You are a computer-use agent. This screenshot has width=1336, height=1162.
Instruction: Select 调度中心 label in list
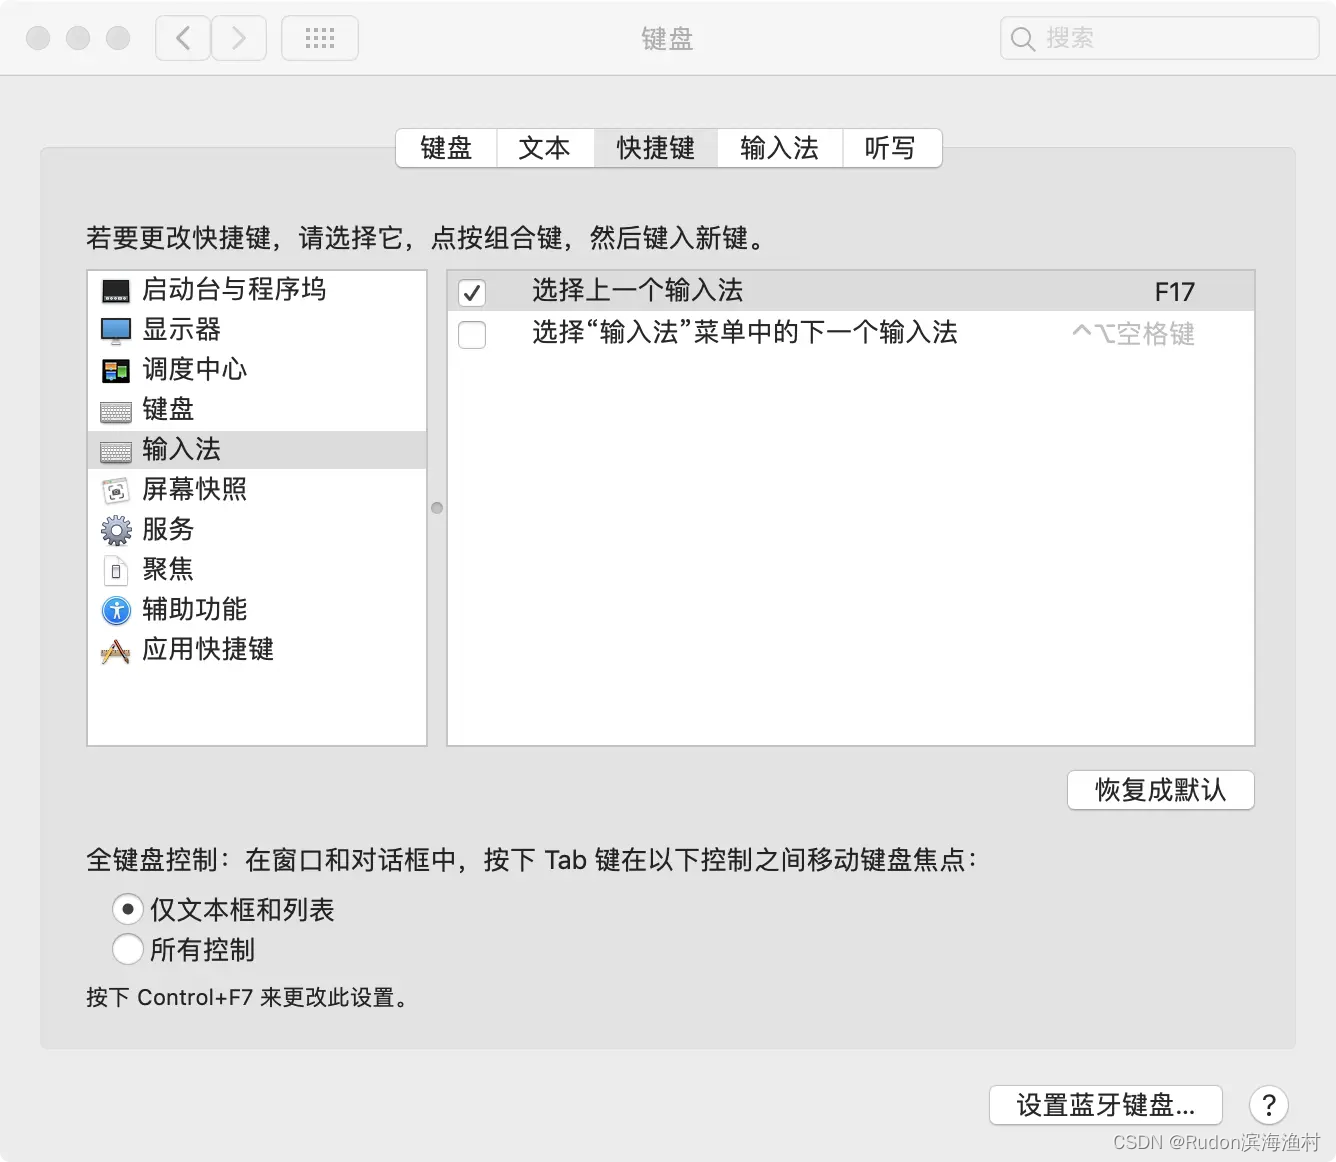(x=194, y=370)
